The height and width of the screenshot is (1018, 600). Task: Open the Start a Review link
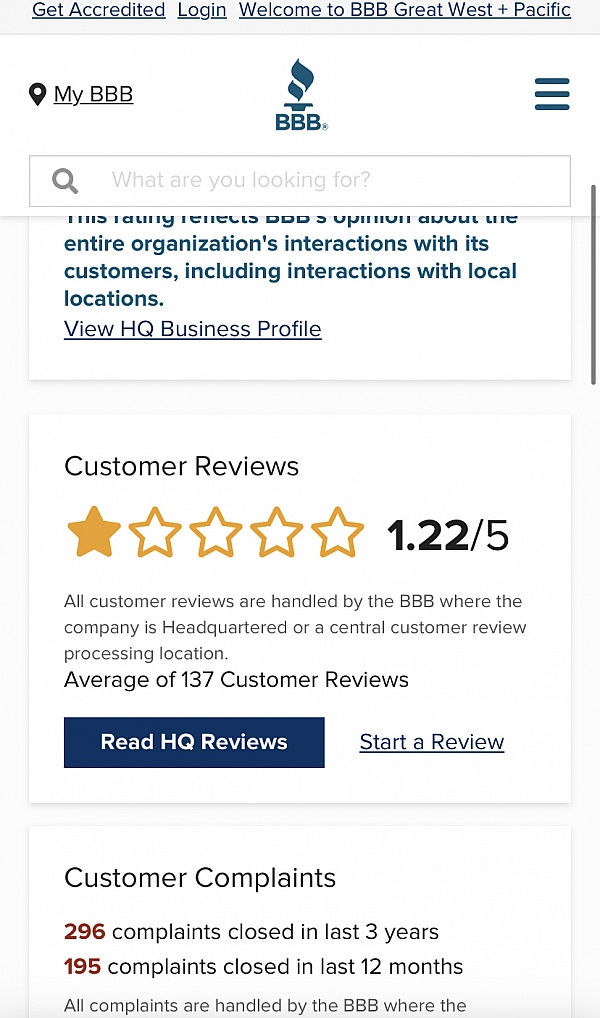click(432, 742)
